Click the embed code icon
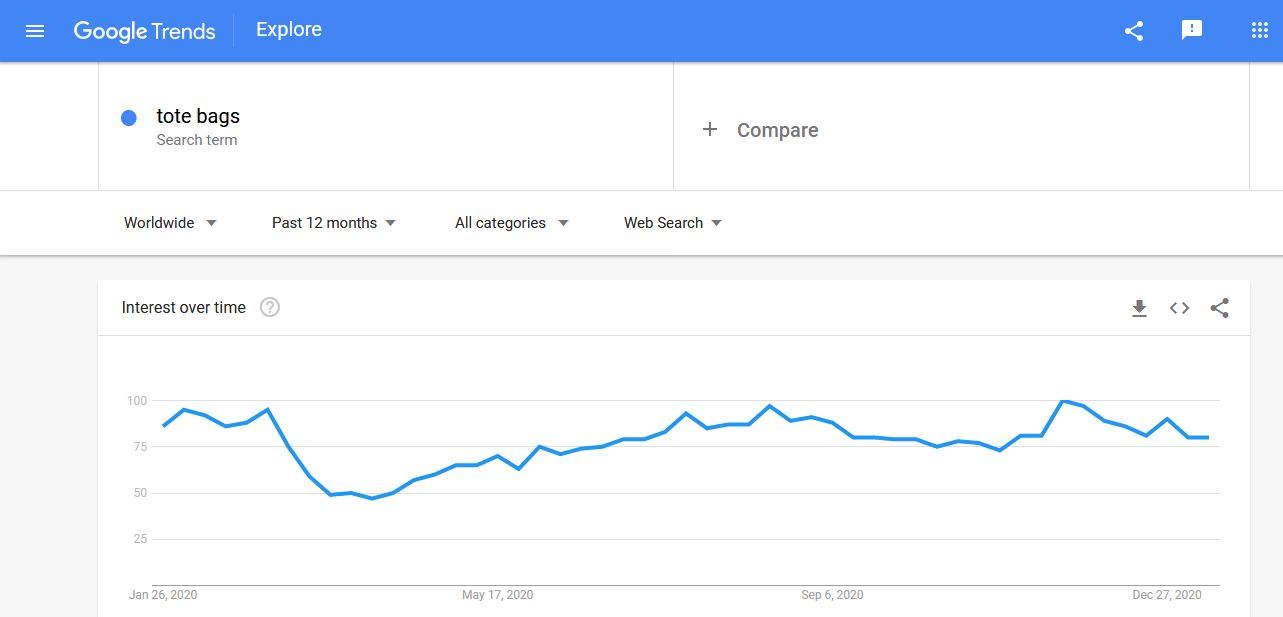 (x=1180, y=308)
